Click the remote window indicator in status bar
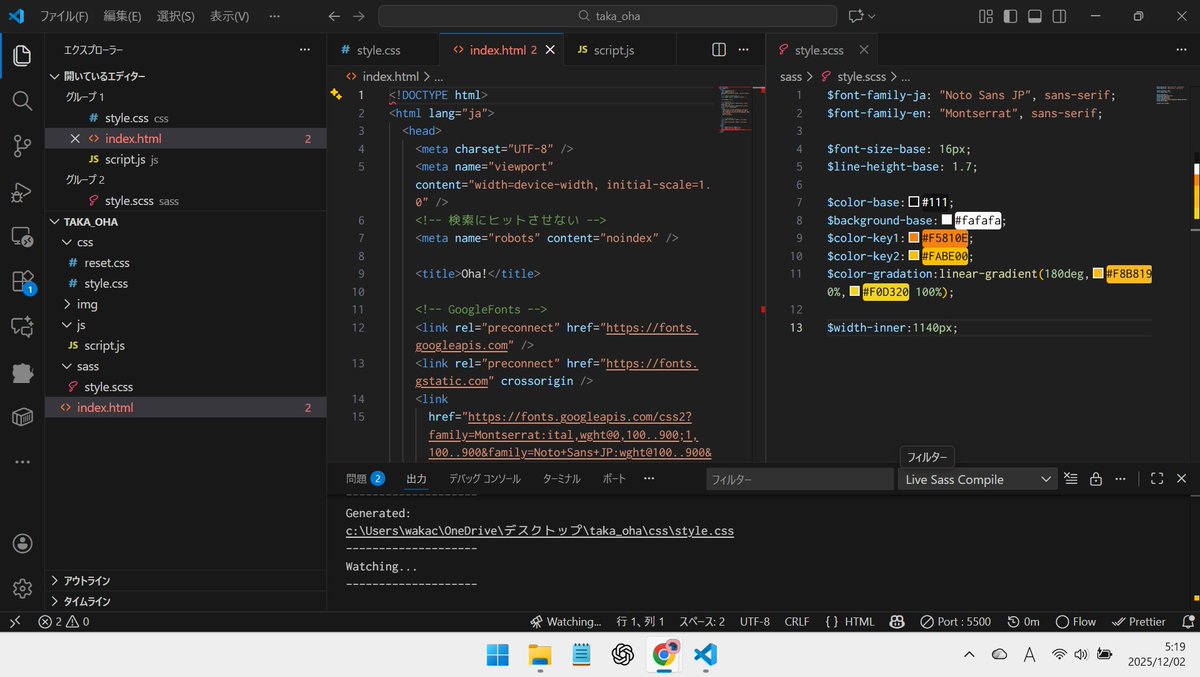 point(14,622)
